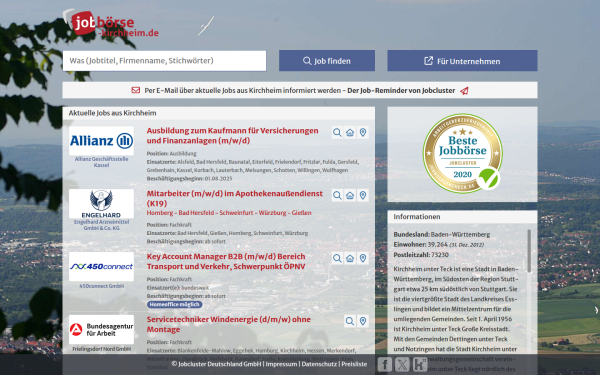The width and height of the screenshot is (600, 375).
Task: Click magnifier icon on Engelhard Apothekenaußendienst job
Action: click(x=337, y=196)
